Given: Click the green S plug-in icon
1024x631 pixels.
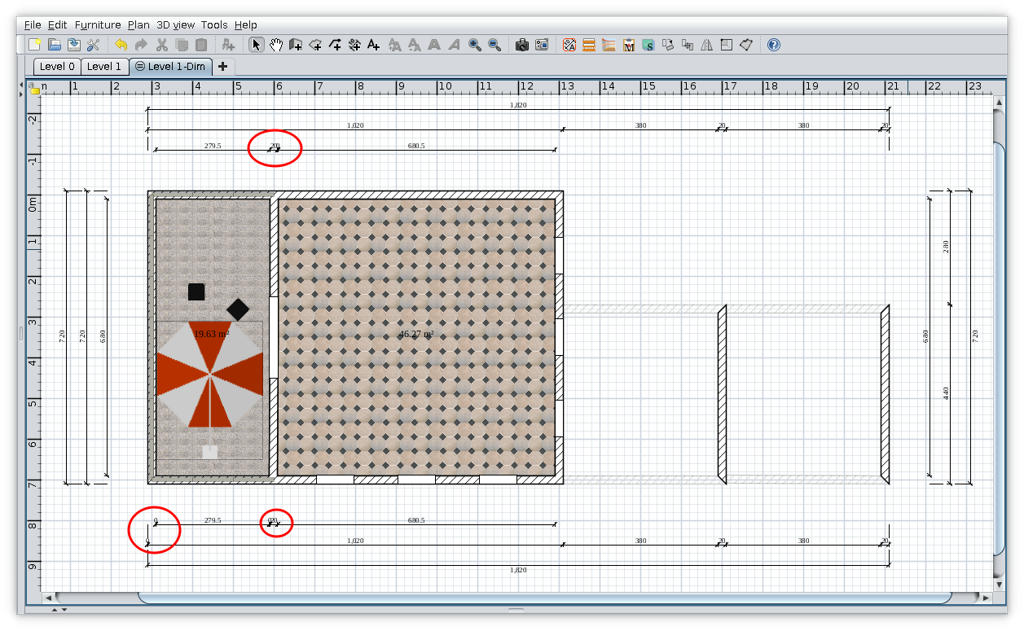Looking at the screenshot, I should pyautogui.click(x=648, y=45).
